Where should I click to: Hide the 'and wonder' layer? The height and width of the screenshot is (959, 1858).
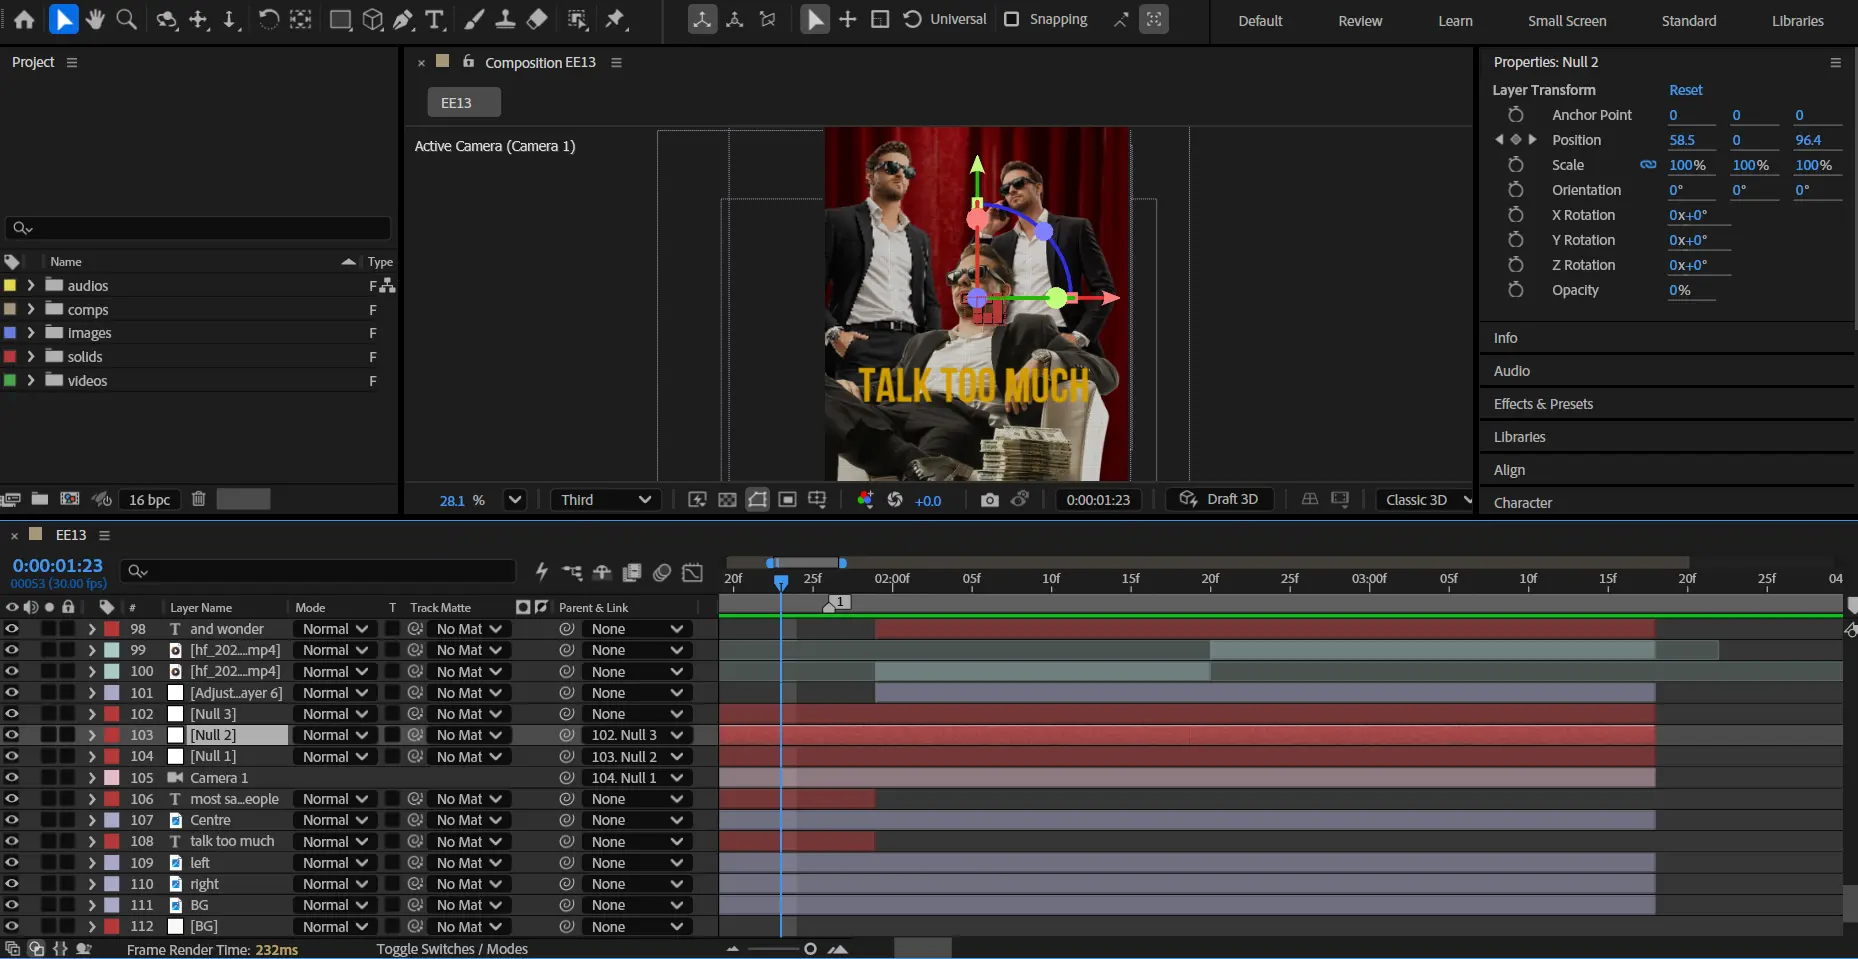(x=12, y=629)
